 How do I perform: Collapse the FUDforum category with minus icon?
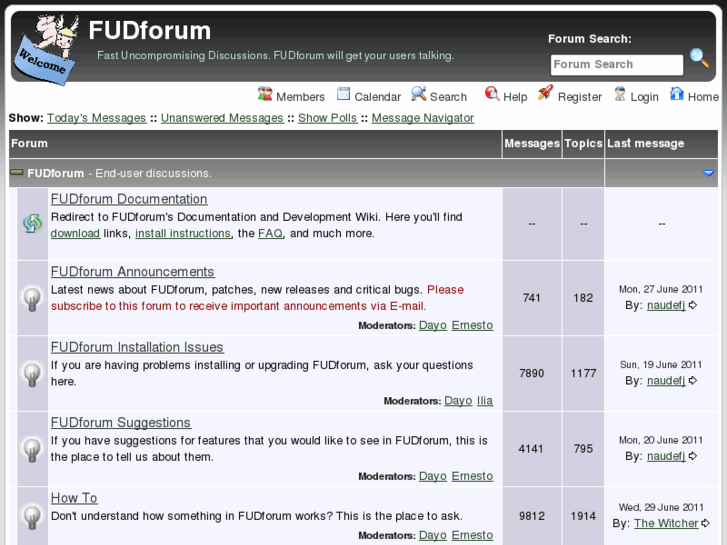(17, 173)
